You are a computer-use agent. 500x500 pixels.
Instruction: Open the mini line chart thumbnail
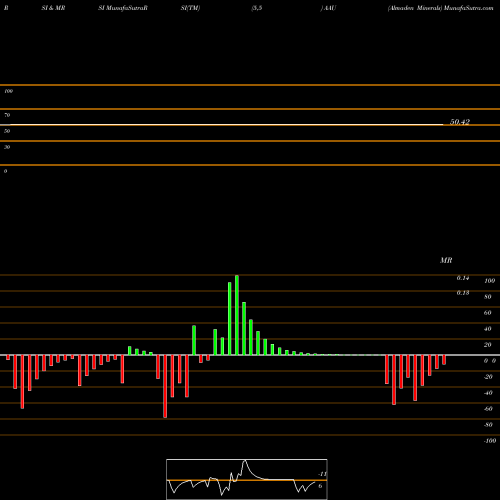[247, 479]
